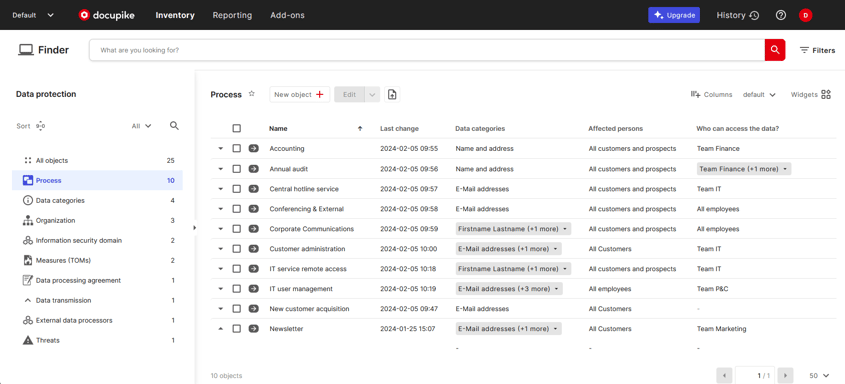This screenshot has width=845, height=384.
Task: Open the All filter dropdown in sidebar
Action: click(142, 126)
